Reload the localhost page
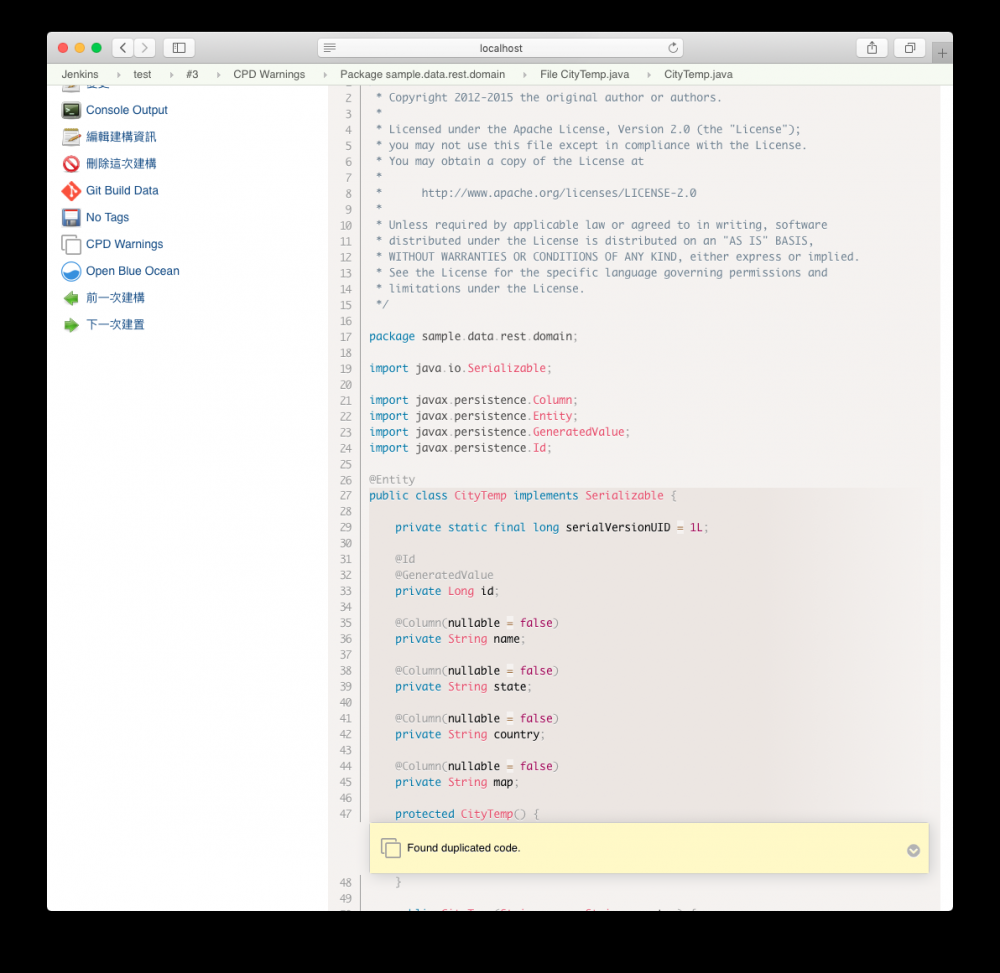This screenshot has height=973, width=1000. point(673,47)
